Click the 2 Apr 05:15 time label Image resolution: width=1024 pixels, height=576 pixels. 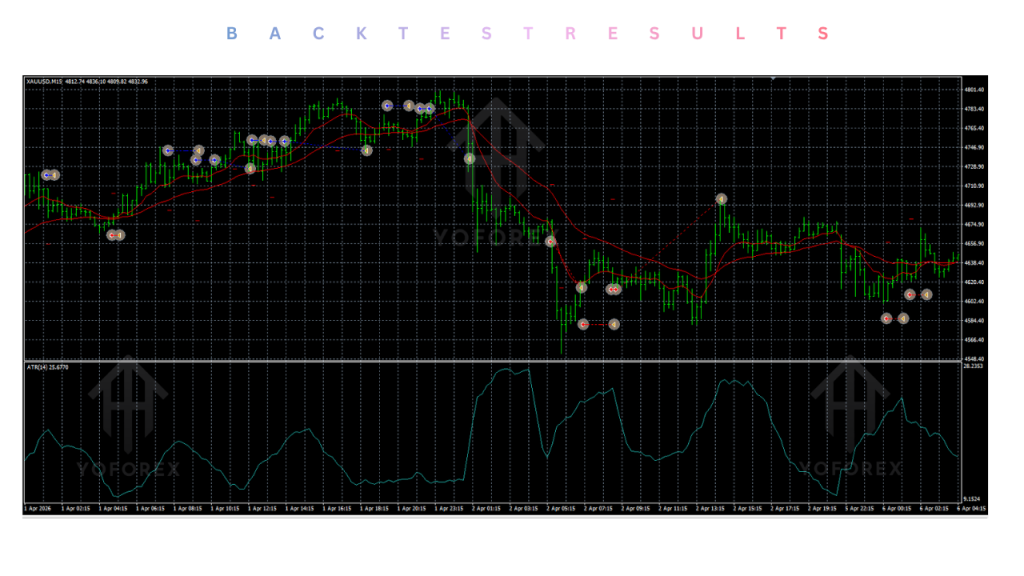pyautogui.click(x=561, y=508)
